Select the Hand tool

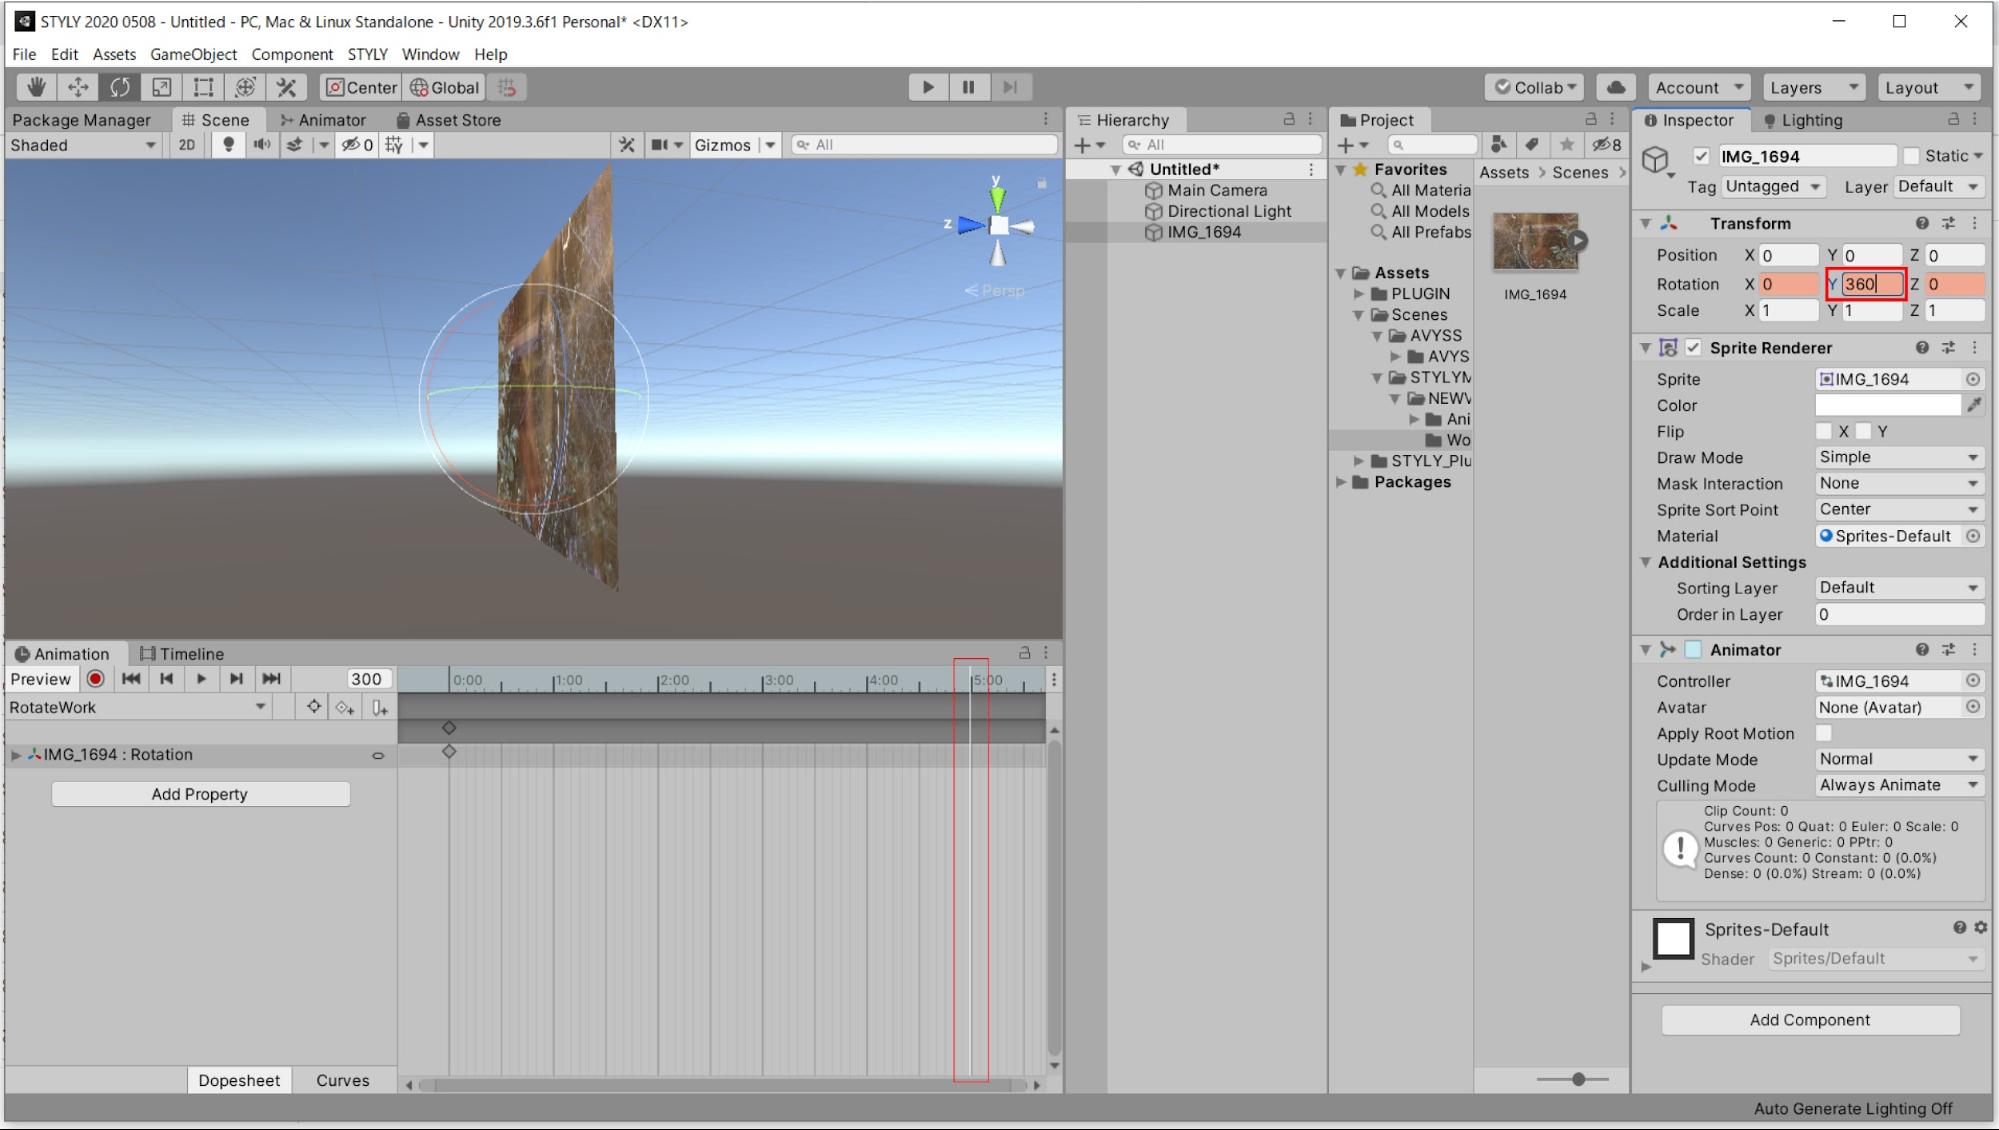(36, 87)
